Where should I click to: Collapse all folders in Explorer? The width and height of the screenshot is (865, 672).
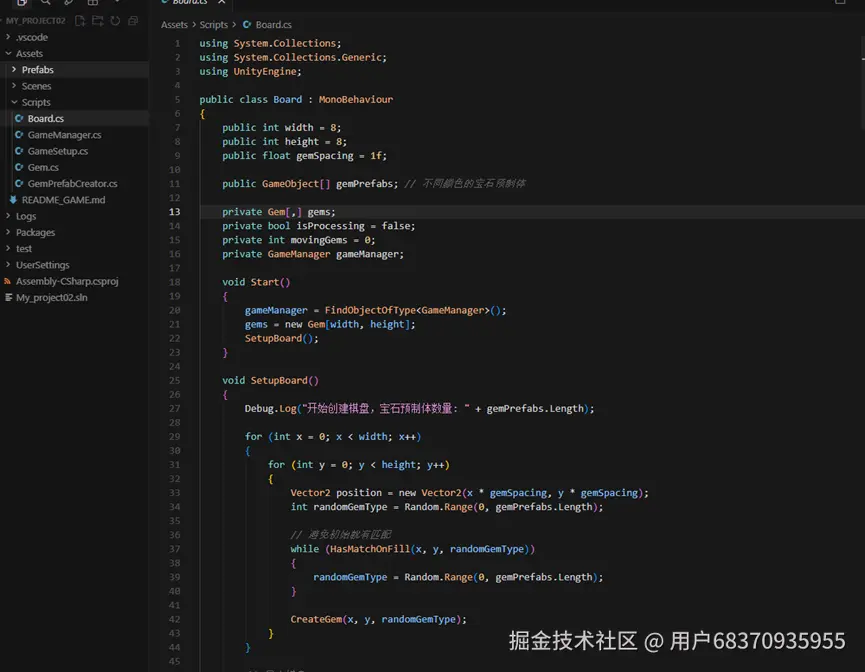(132, 20)
